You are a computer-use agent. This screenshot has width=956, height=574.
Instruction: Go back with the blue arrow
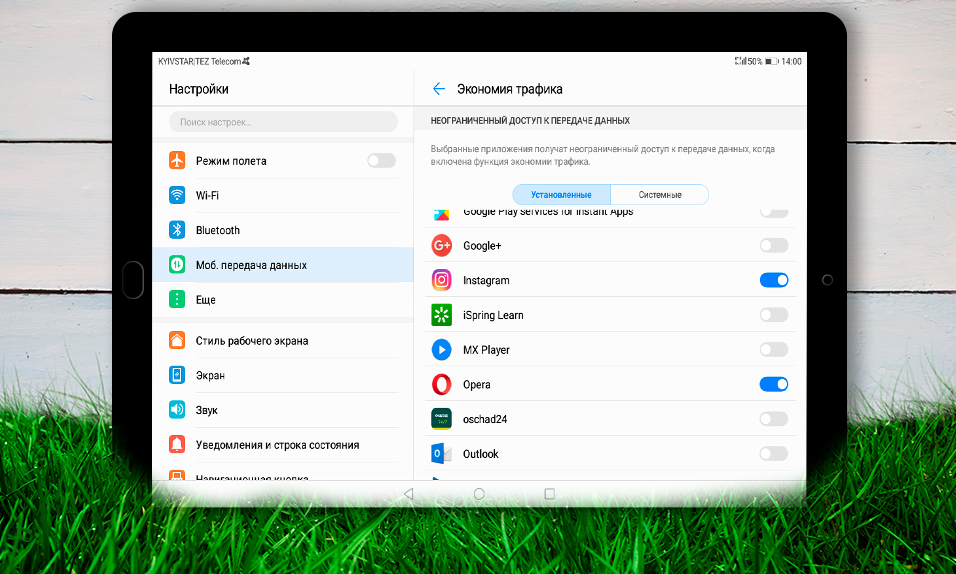438,89
